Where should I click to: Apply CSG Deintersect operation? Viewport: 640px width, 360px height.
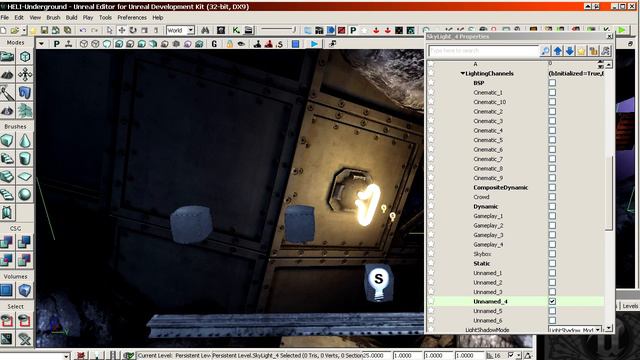pos(25,260)
